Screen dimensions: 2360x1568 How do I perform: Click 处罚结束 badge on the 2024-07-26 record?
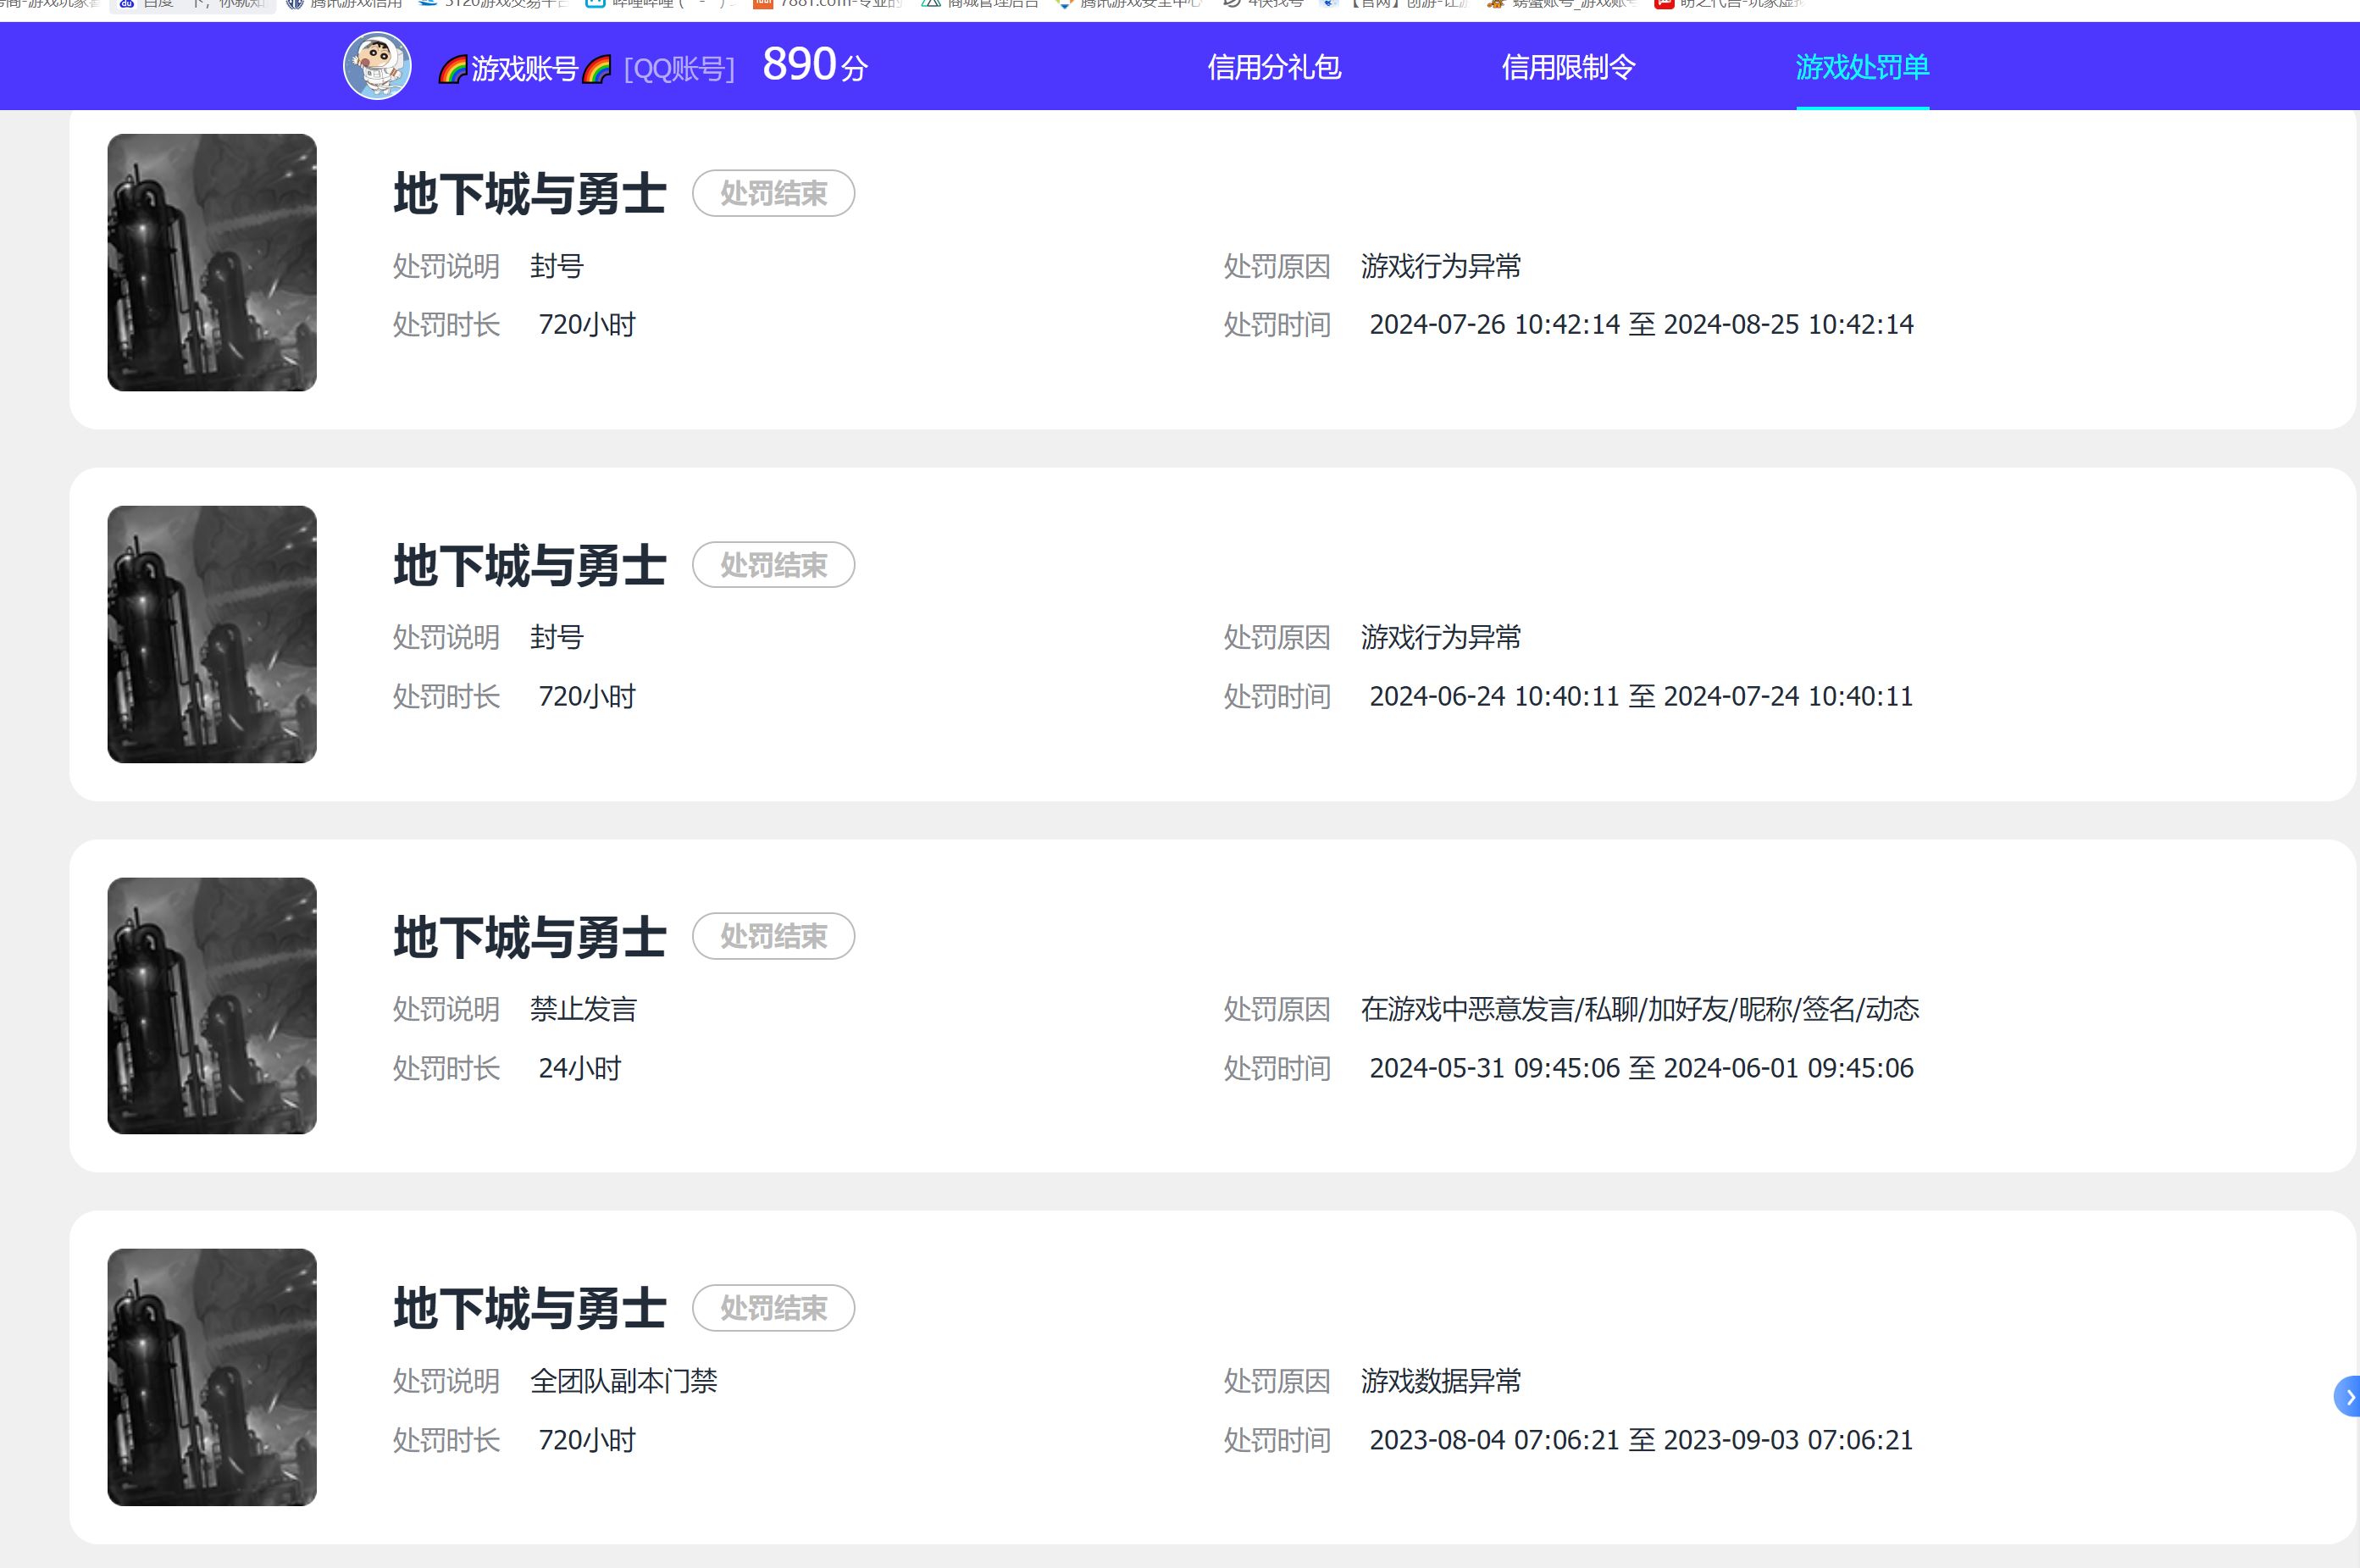[773, 193]
